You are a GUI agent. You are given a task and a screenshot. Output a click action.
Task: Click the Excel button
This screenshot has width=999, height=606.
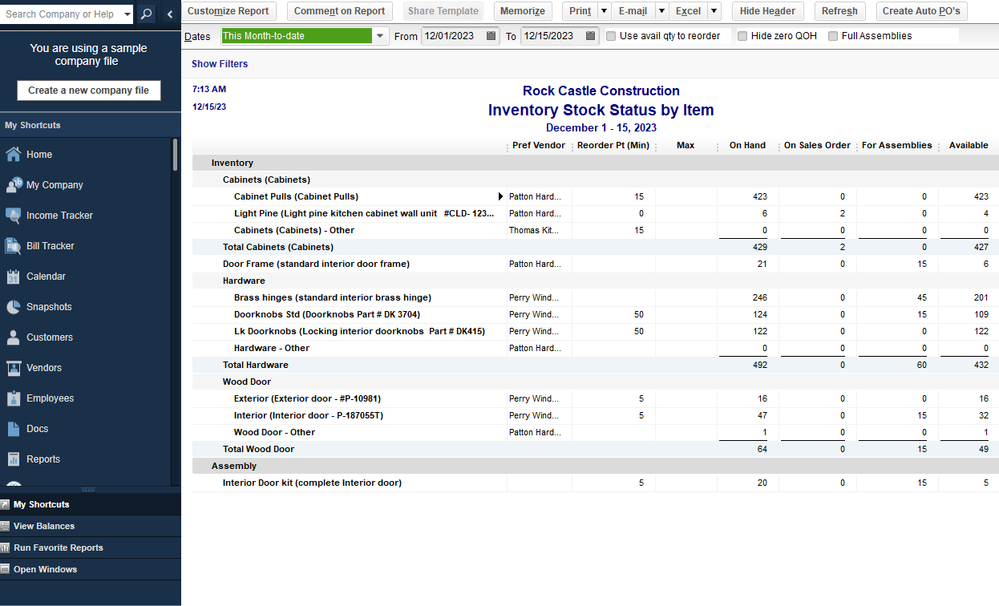[688, 11]
